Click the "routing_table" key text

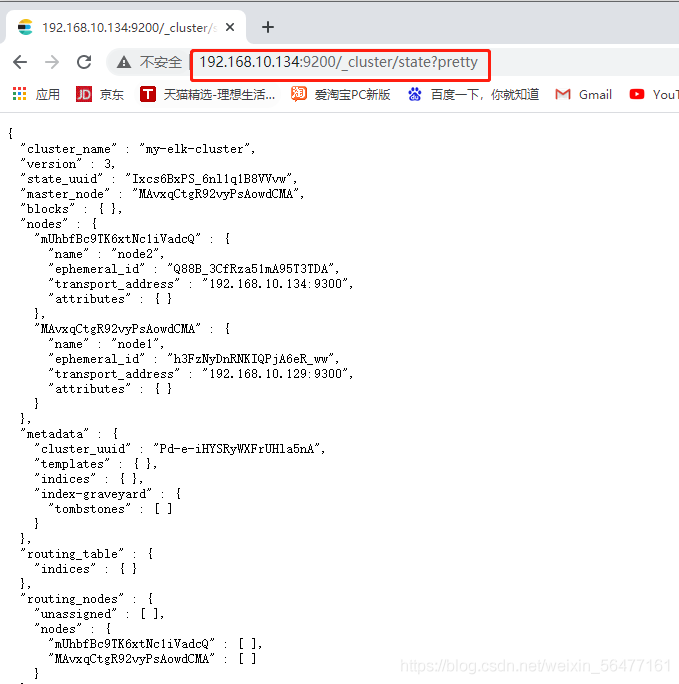pyautogui.click(x=72, y=554)
